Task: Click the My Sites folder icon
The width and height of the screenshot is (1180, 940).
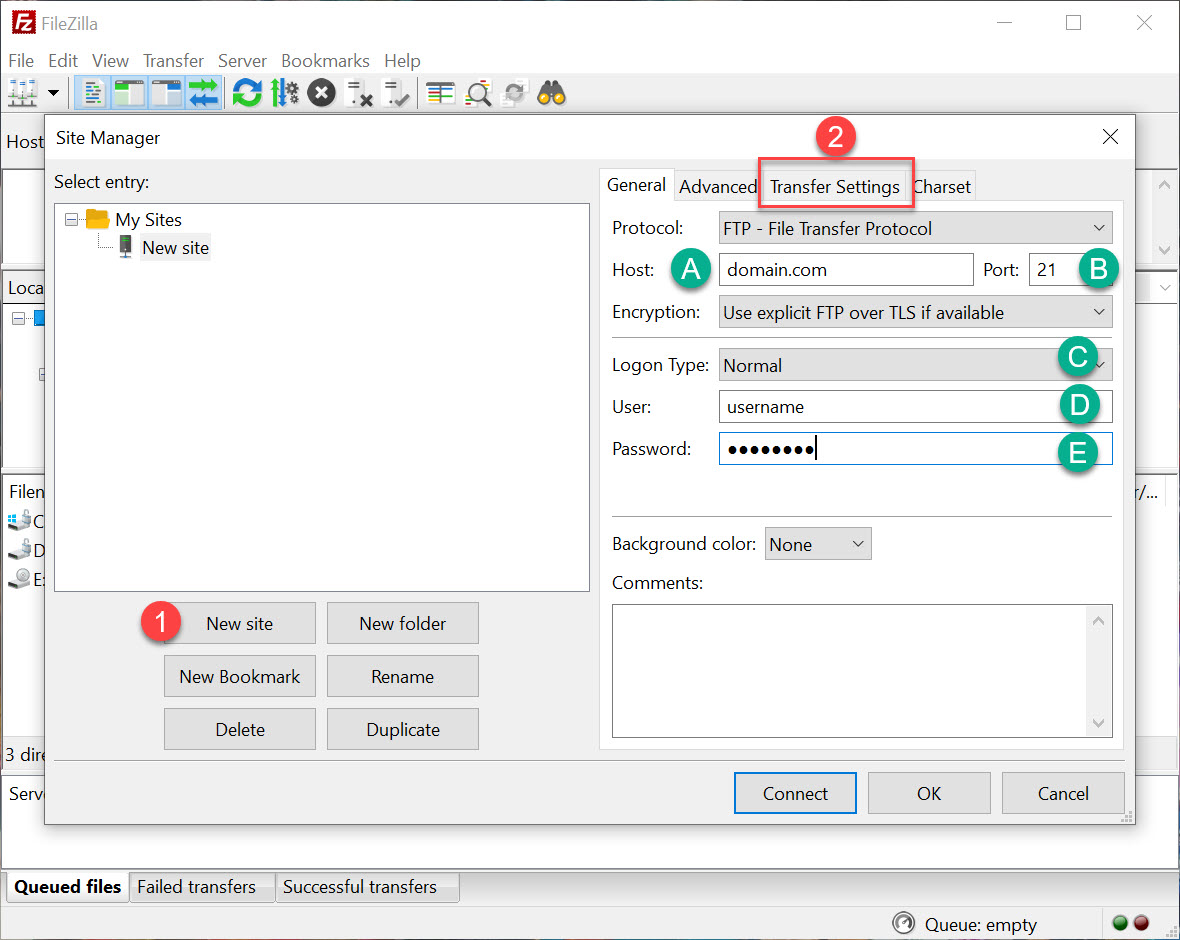Action: pos(98,219)
